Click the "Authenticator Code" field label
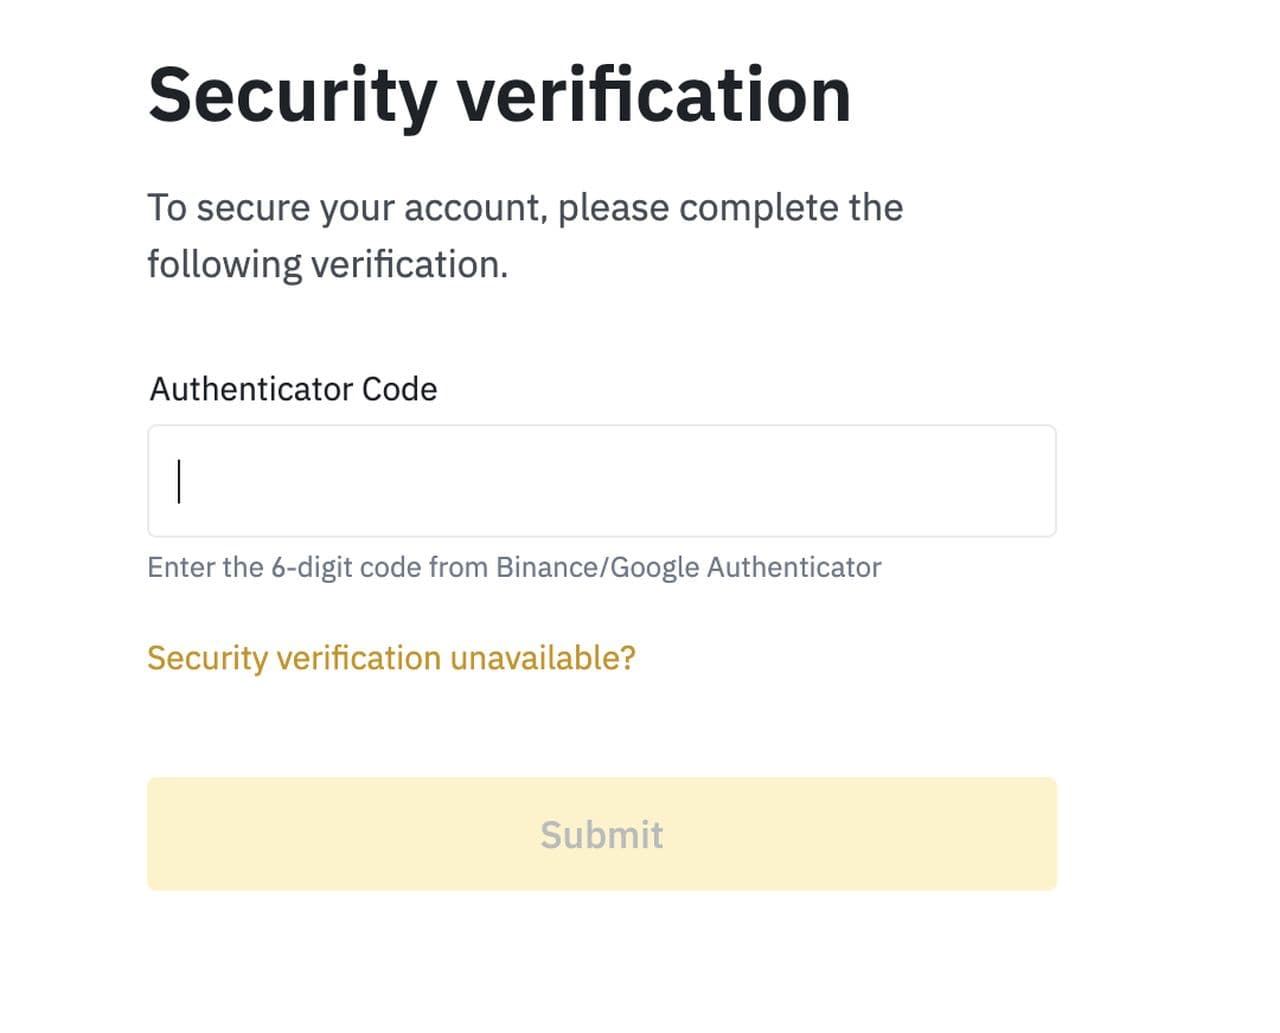The width and height of the screenshot is (1280, 1033). click(293, 389)
